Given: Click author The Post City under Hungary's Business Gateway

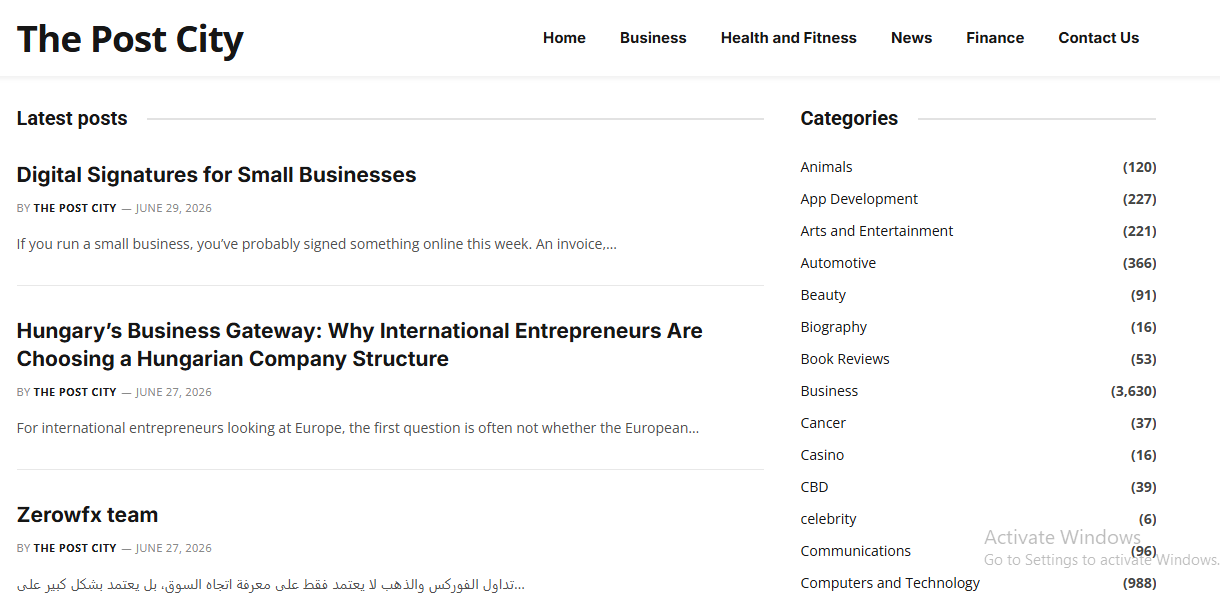Looking at the screenshot, I should coord(75,392).
